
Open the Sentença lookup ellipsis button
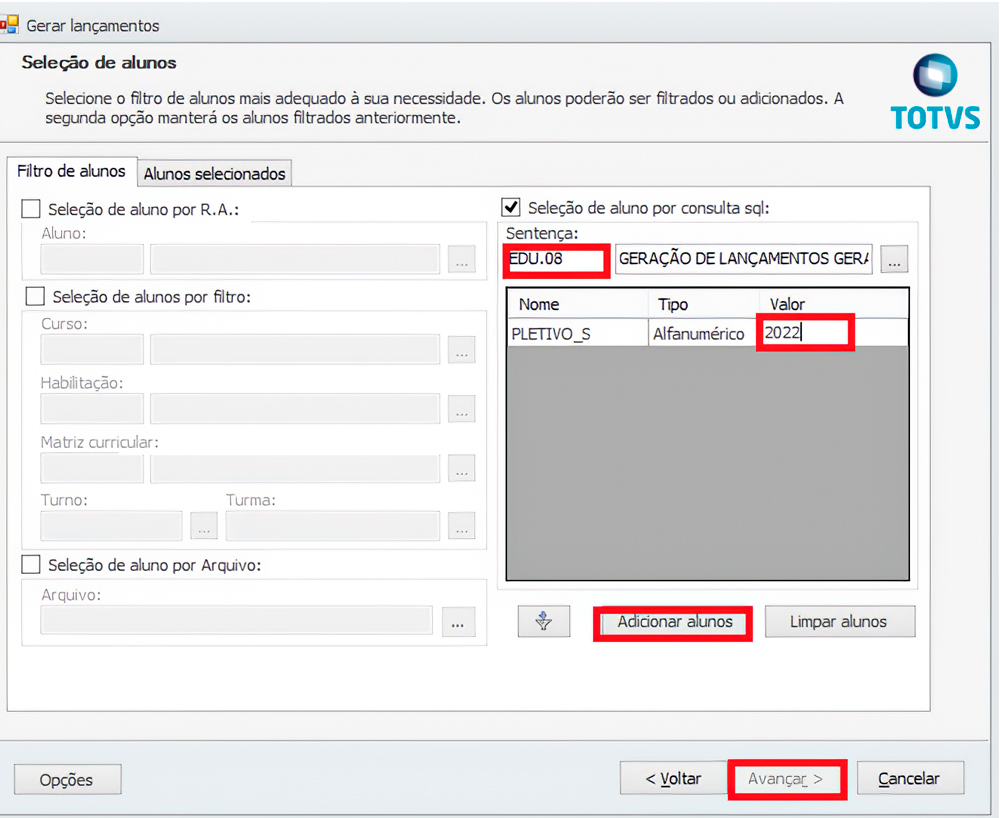point(895,259)
